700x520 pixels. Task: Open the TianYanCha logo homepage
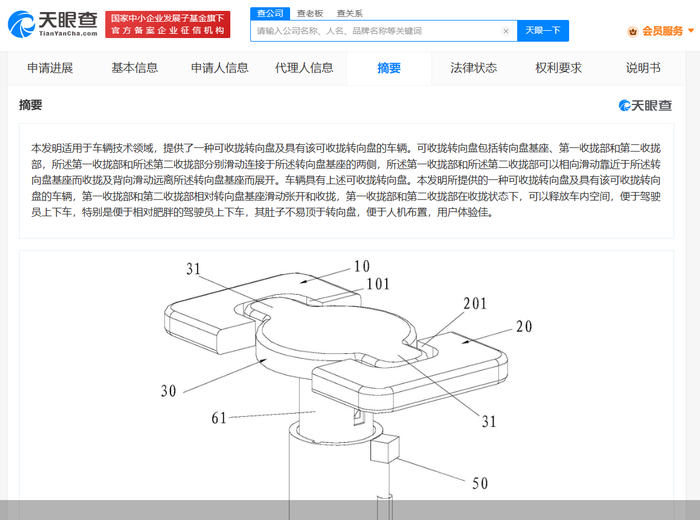coord(53,24)
